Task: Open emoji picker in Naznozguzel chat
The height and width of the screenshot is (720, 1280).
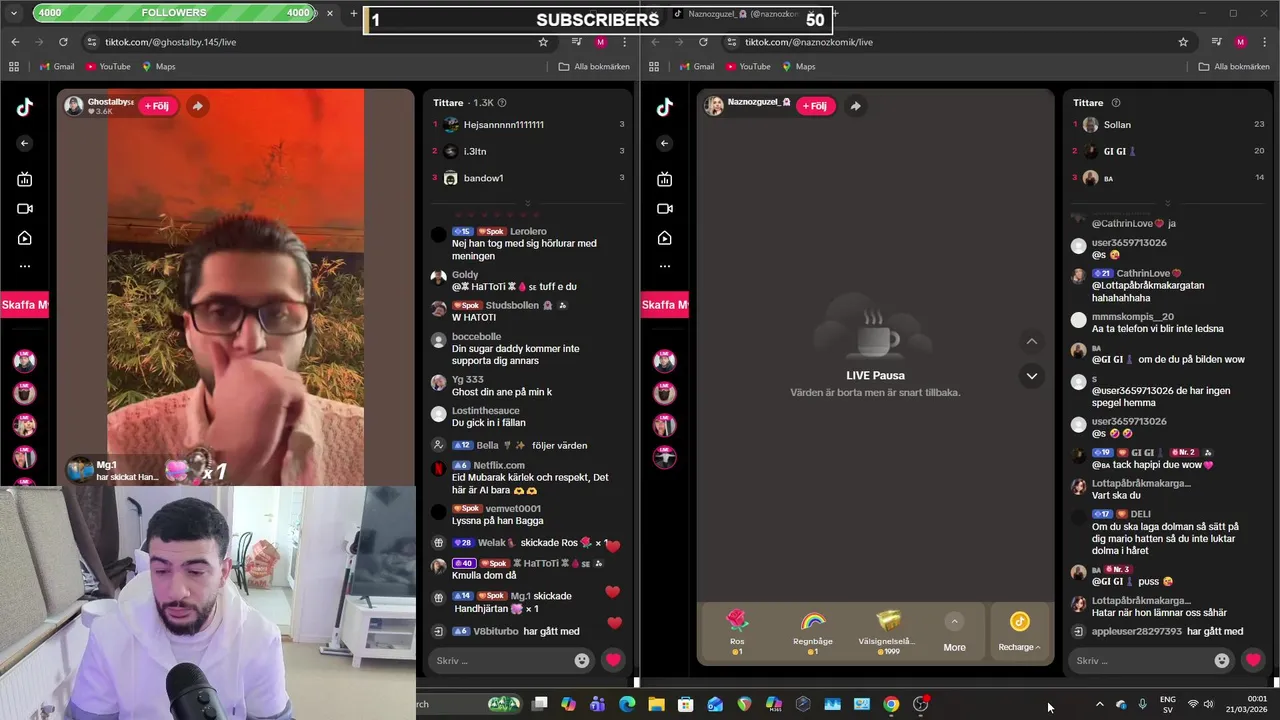Action: 1222,660
